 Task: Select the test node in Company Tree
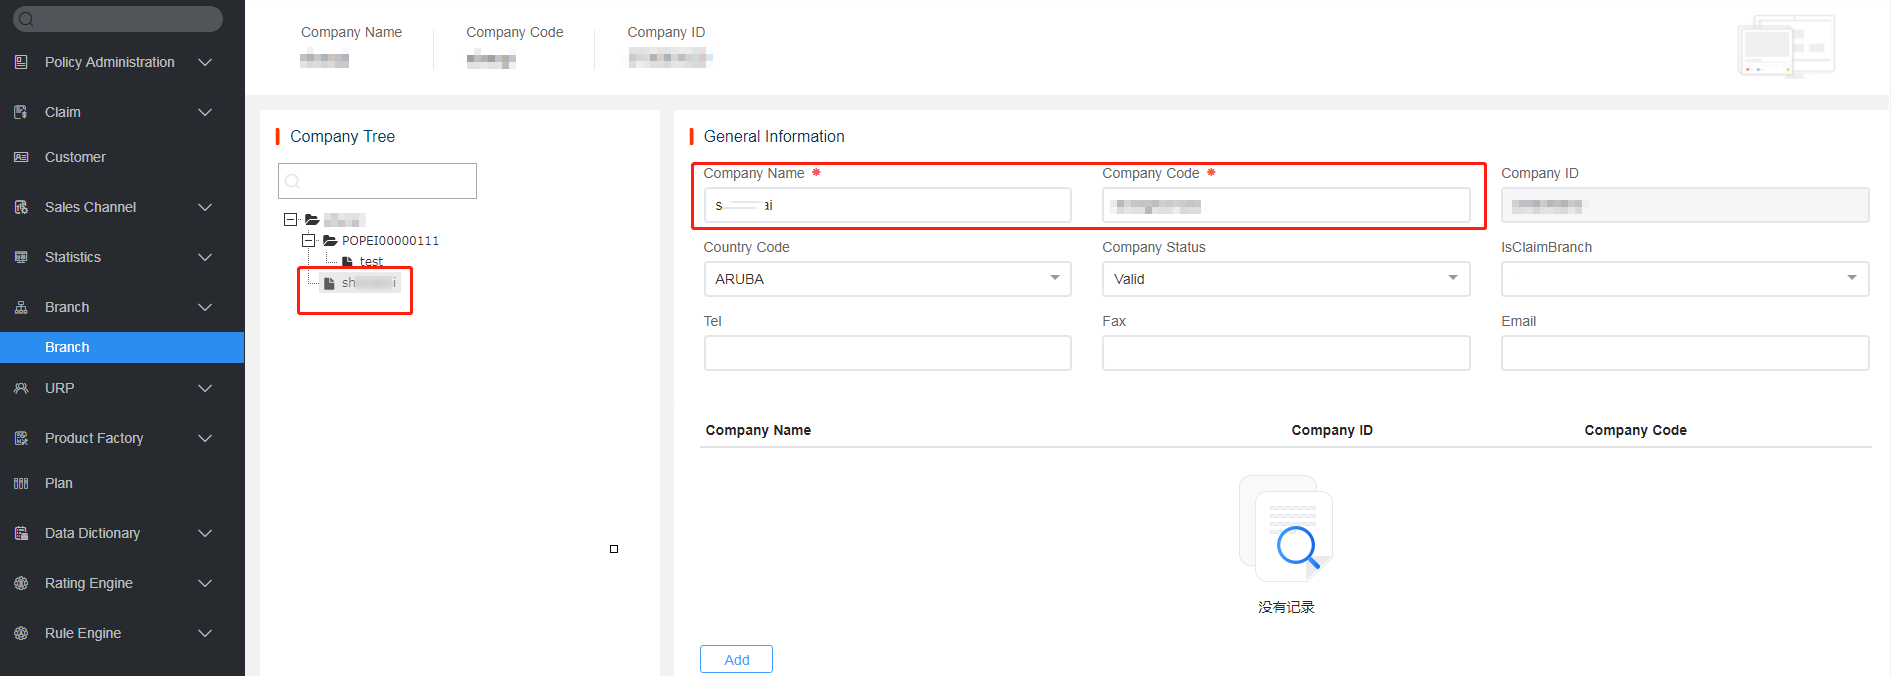(x=371, y=261)
